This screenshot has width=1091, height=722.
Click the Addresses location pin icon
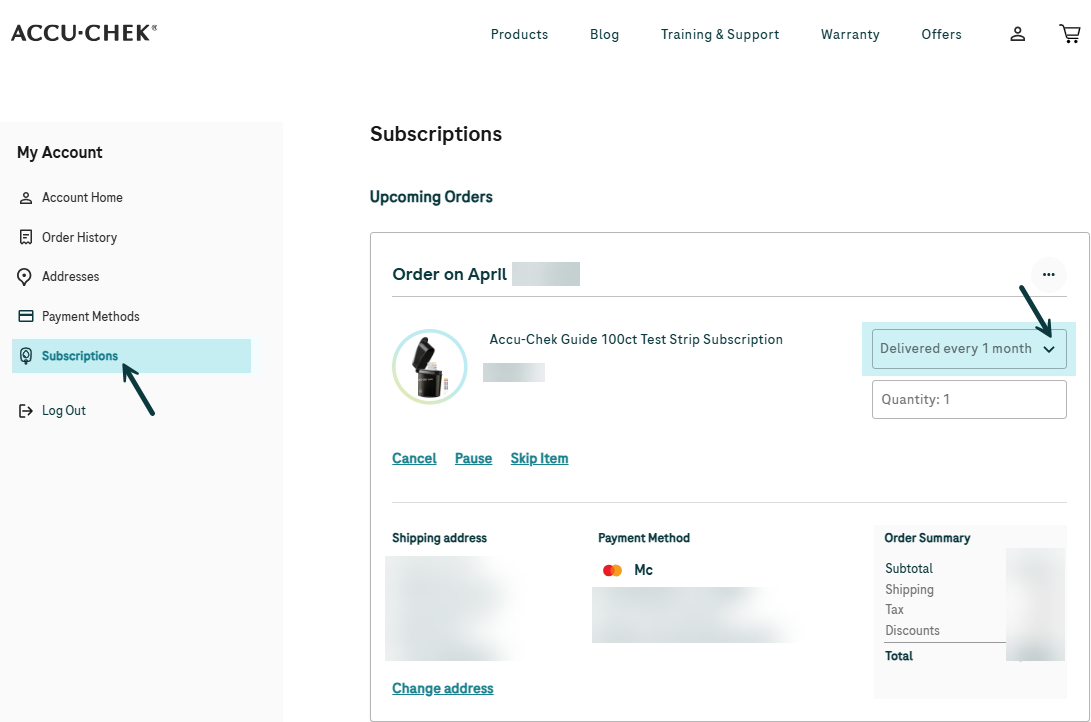[x=24, y=277]
